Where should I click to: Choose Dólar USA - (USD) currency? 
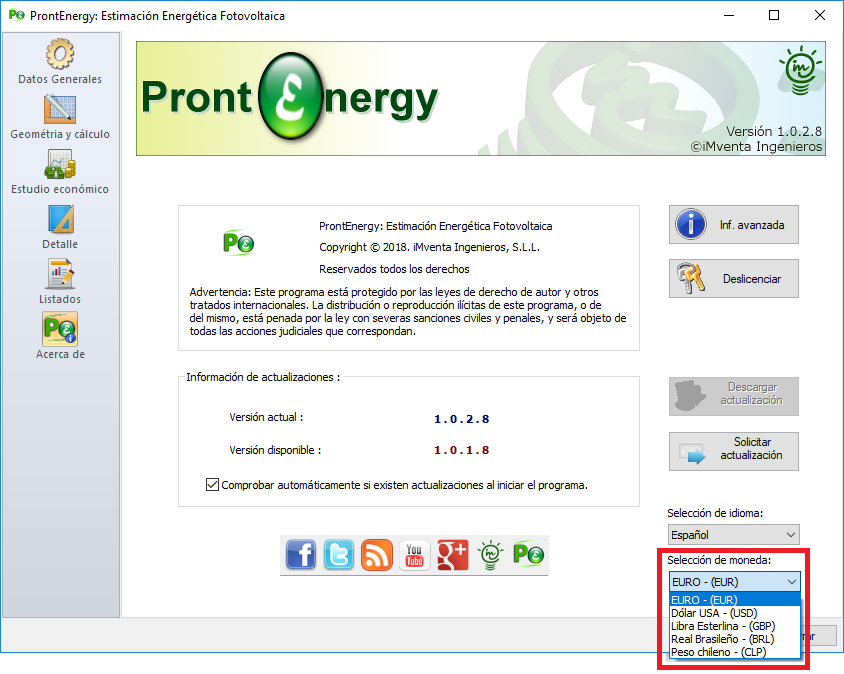[735, 613]
